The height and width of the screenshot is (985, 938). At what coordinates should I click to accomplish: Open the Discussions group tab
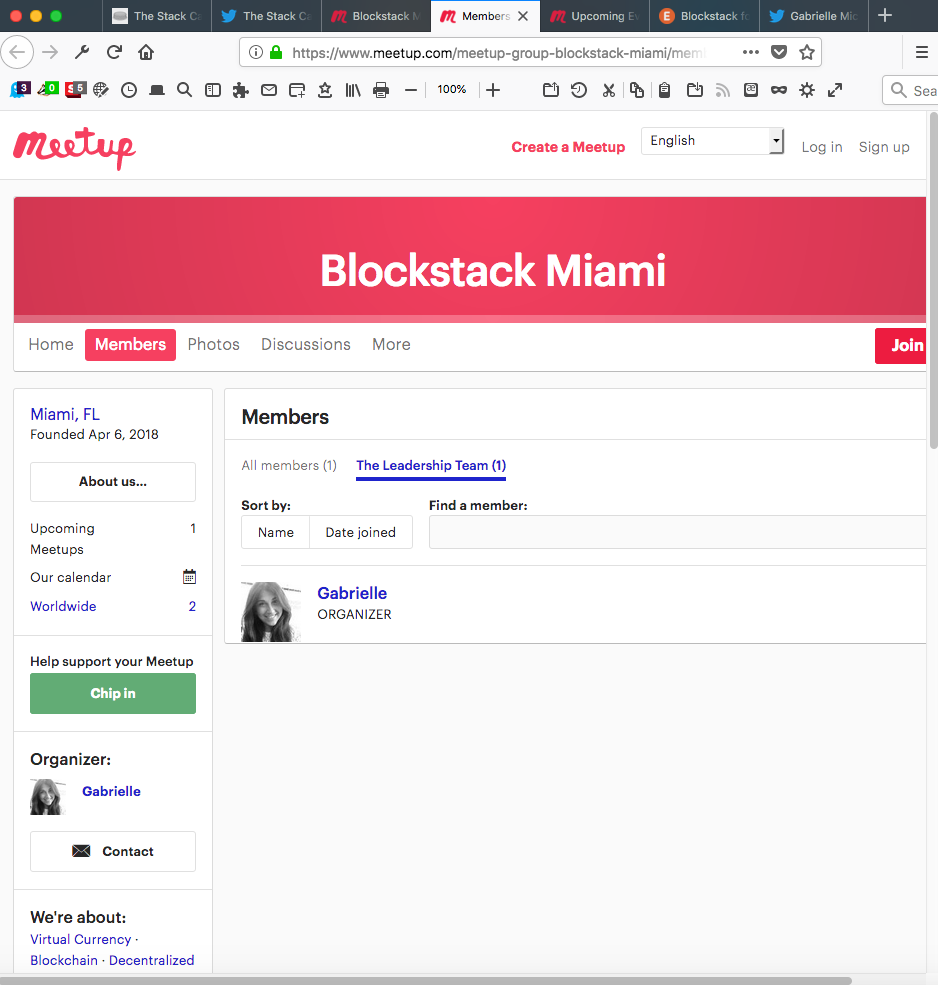point(306,344)
